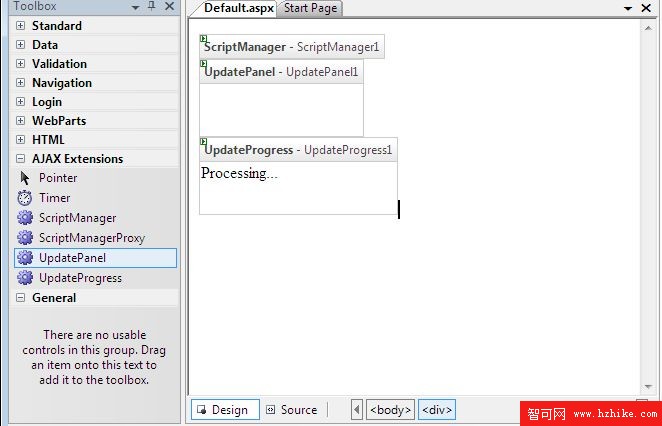
Task: Expand the Standard toolbox group
Action: 21,26
